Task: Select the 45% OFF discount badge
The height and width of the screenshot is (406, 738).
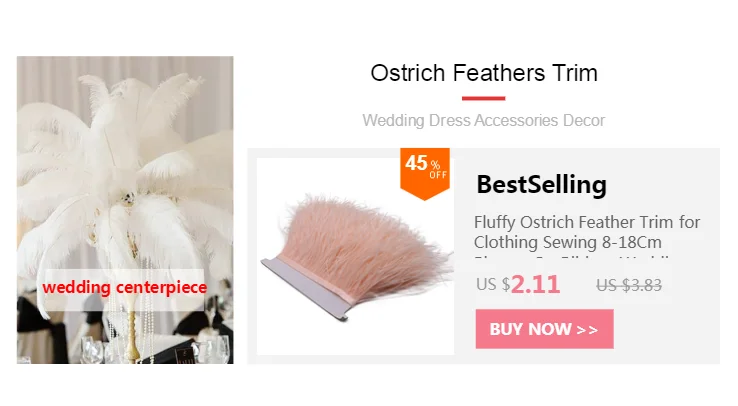Action: tap(425, 173)
